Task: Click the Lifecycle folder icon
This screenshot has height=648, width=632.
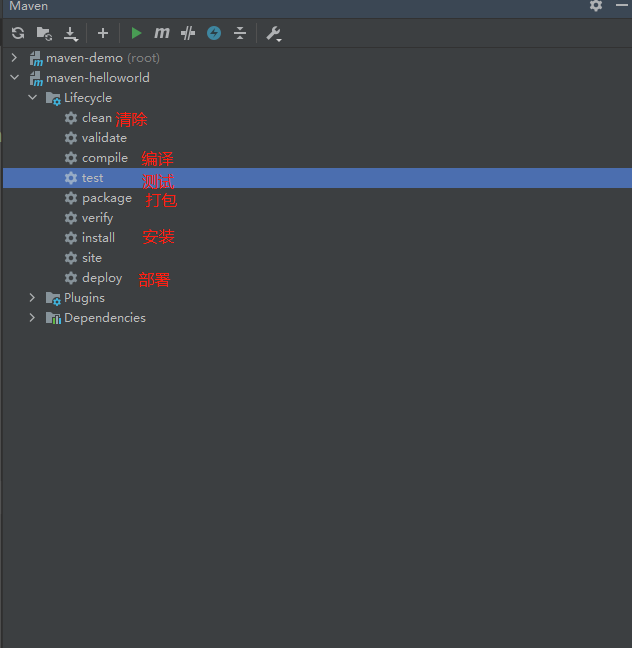Action: click(53, 98)
